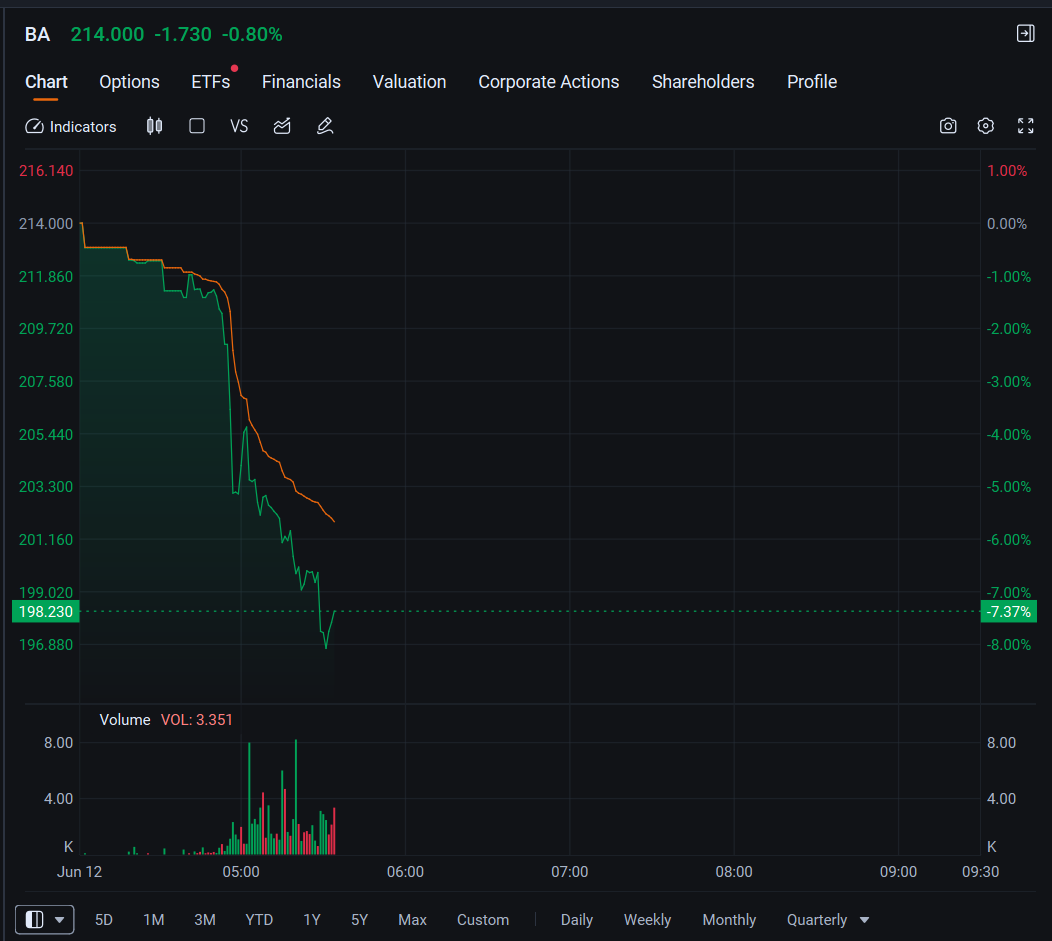Open chart settings gear

(986, 126)
